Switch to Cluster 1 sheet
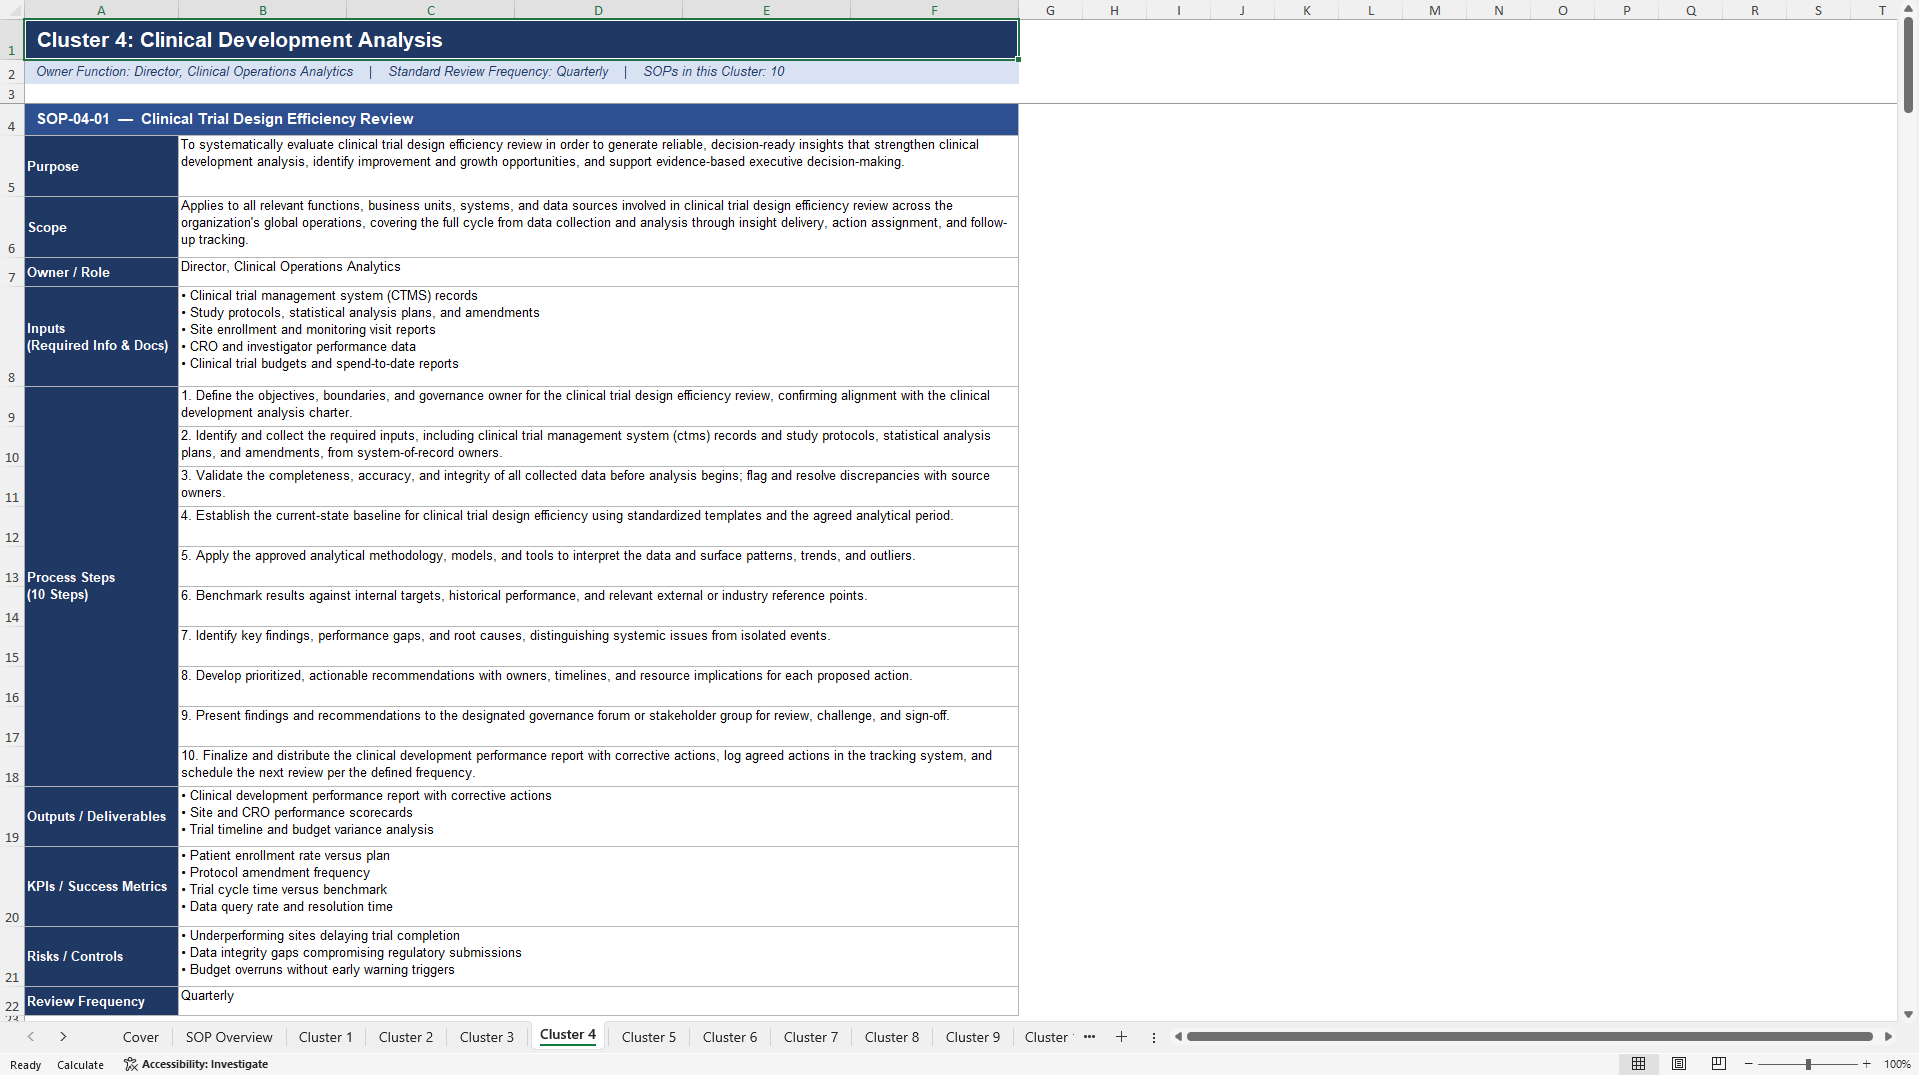1919x1075 pixels. 326,1037
